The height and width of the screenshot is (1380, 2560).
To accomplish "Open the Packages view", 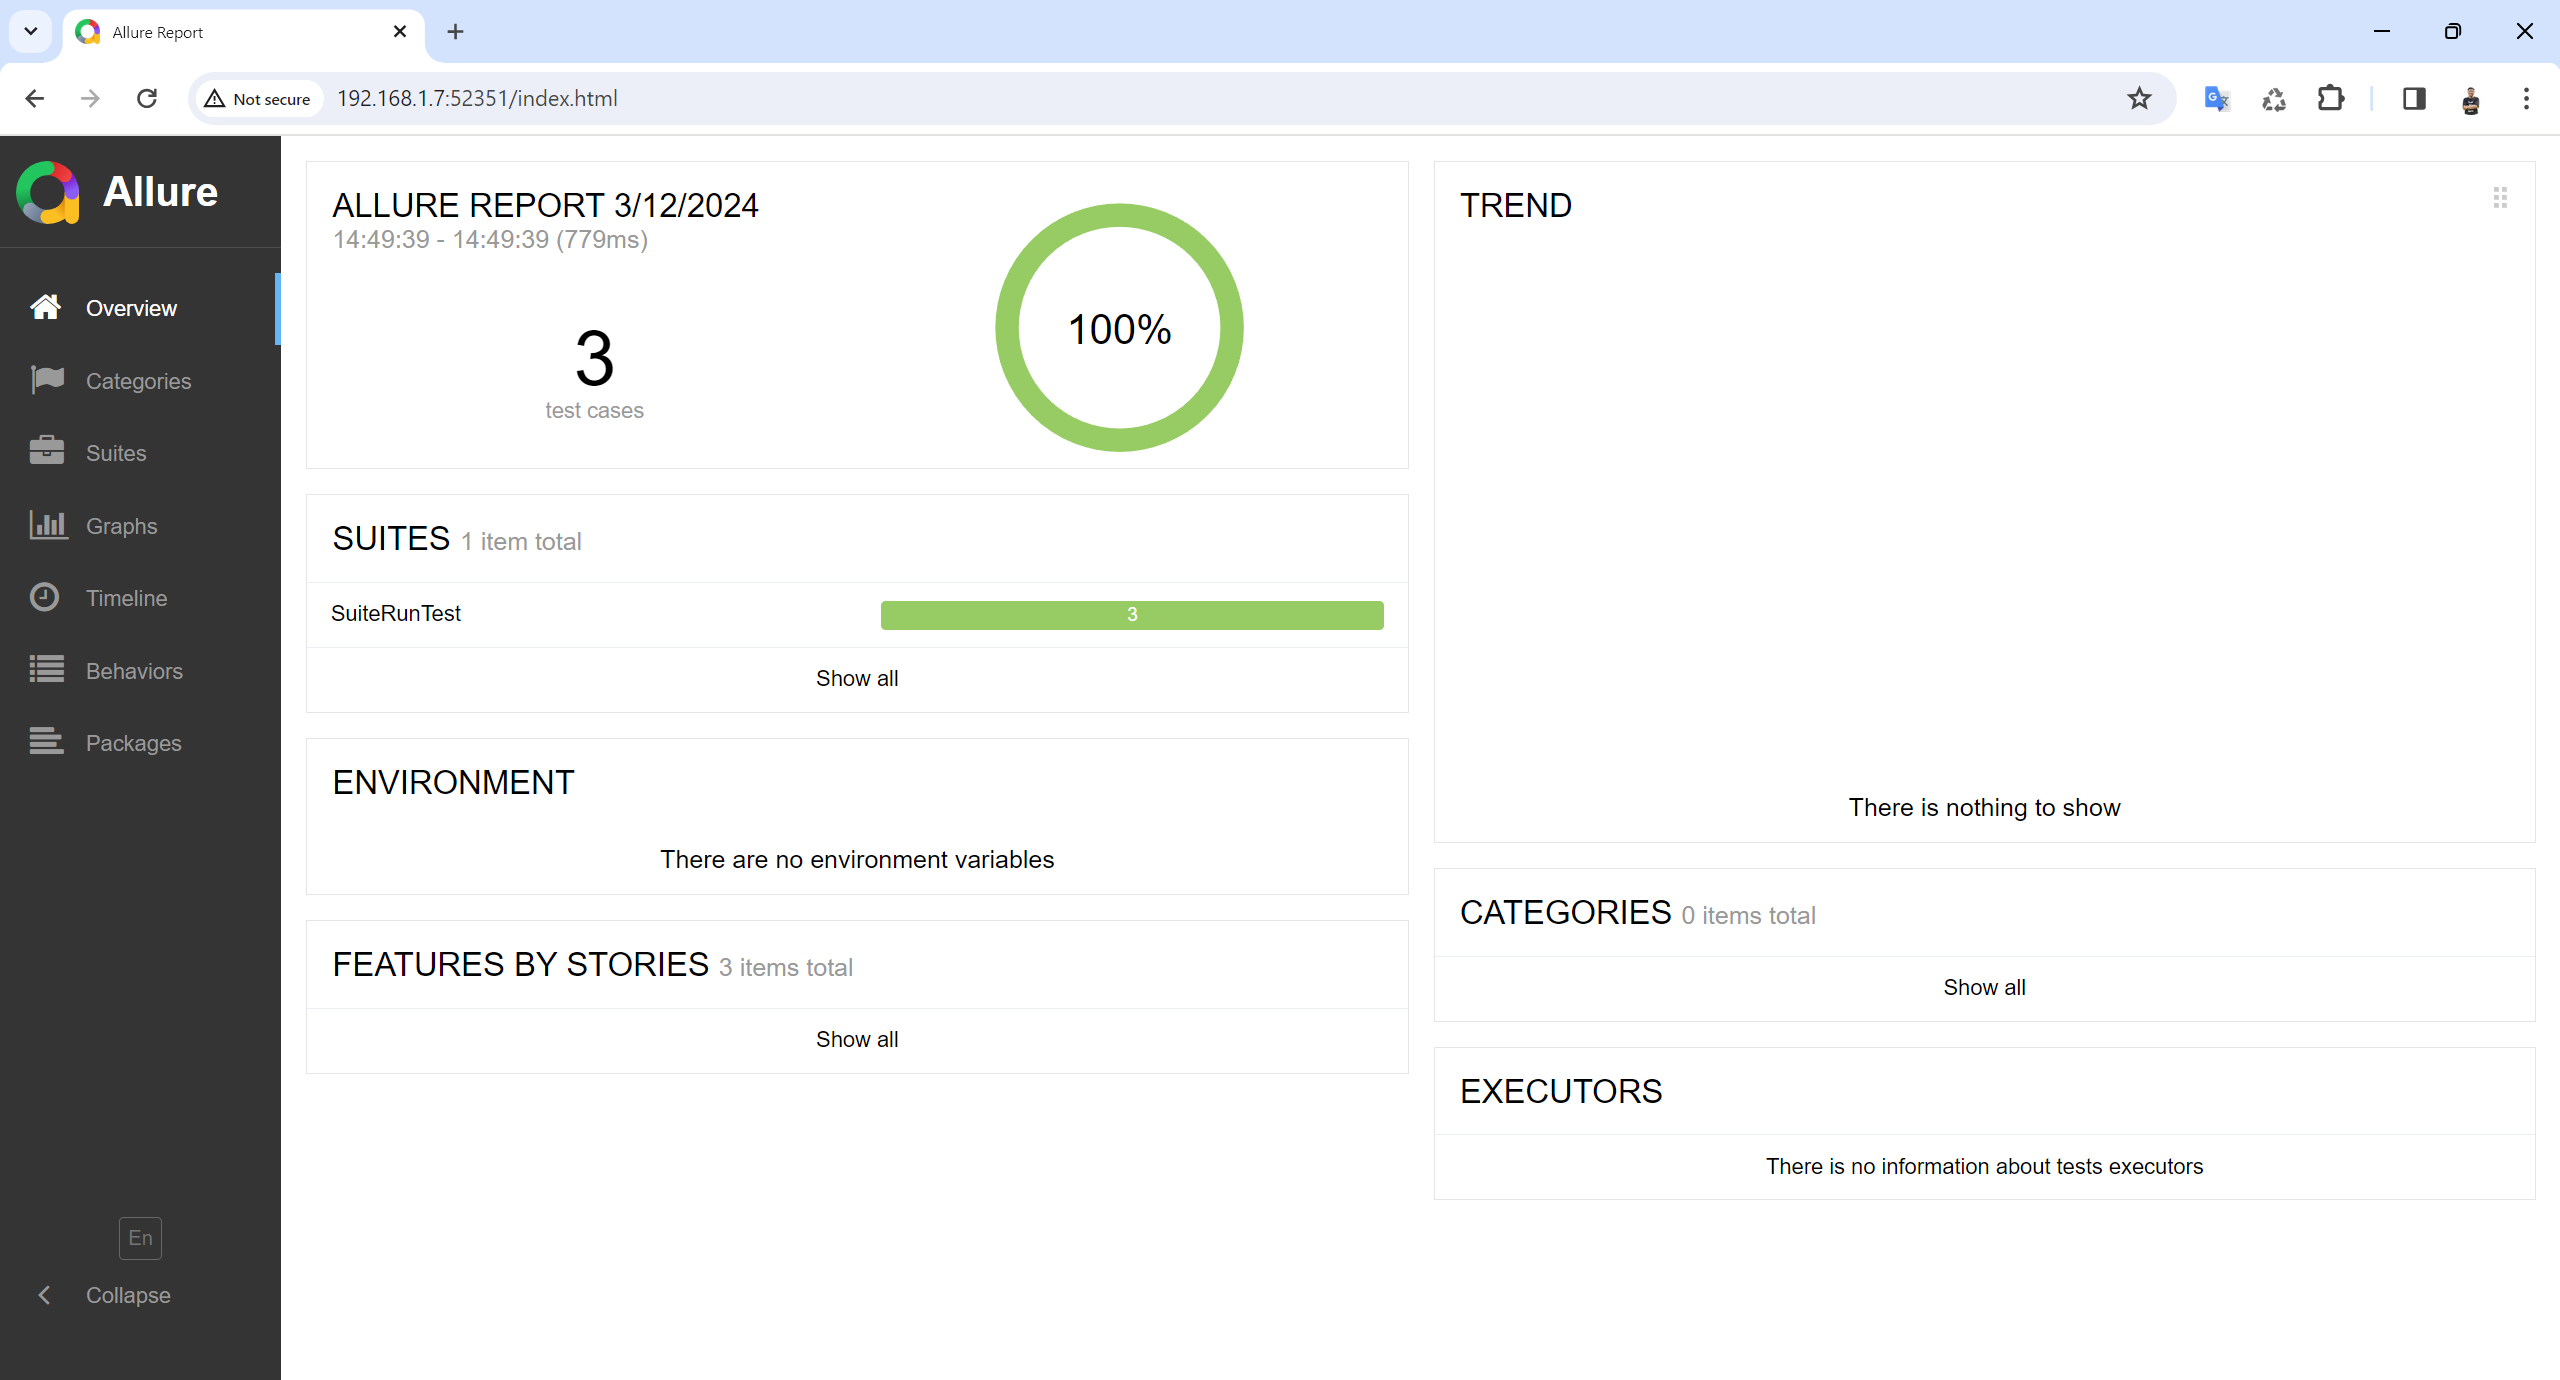I will point(140,743).
